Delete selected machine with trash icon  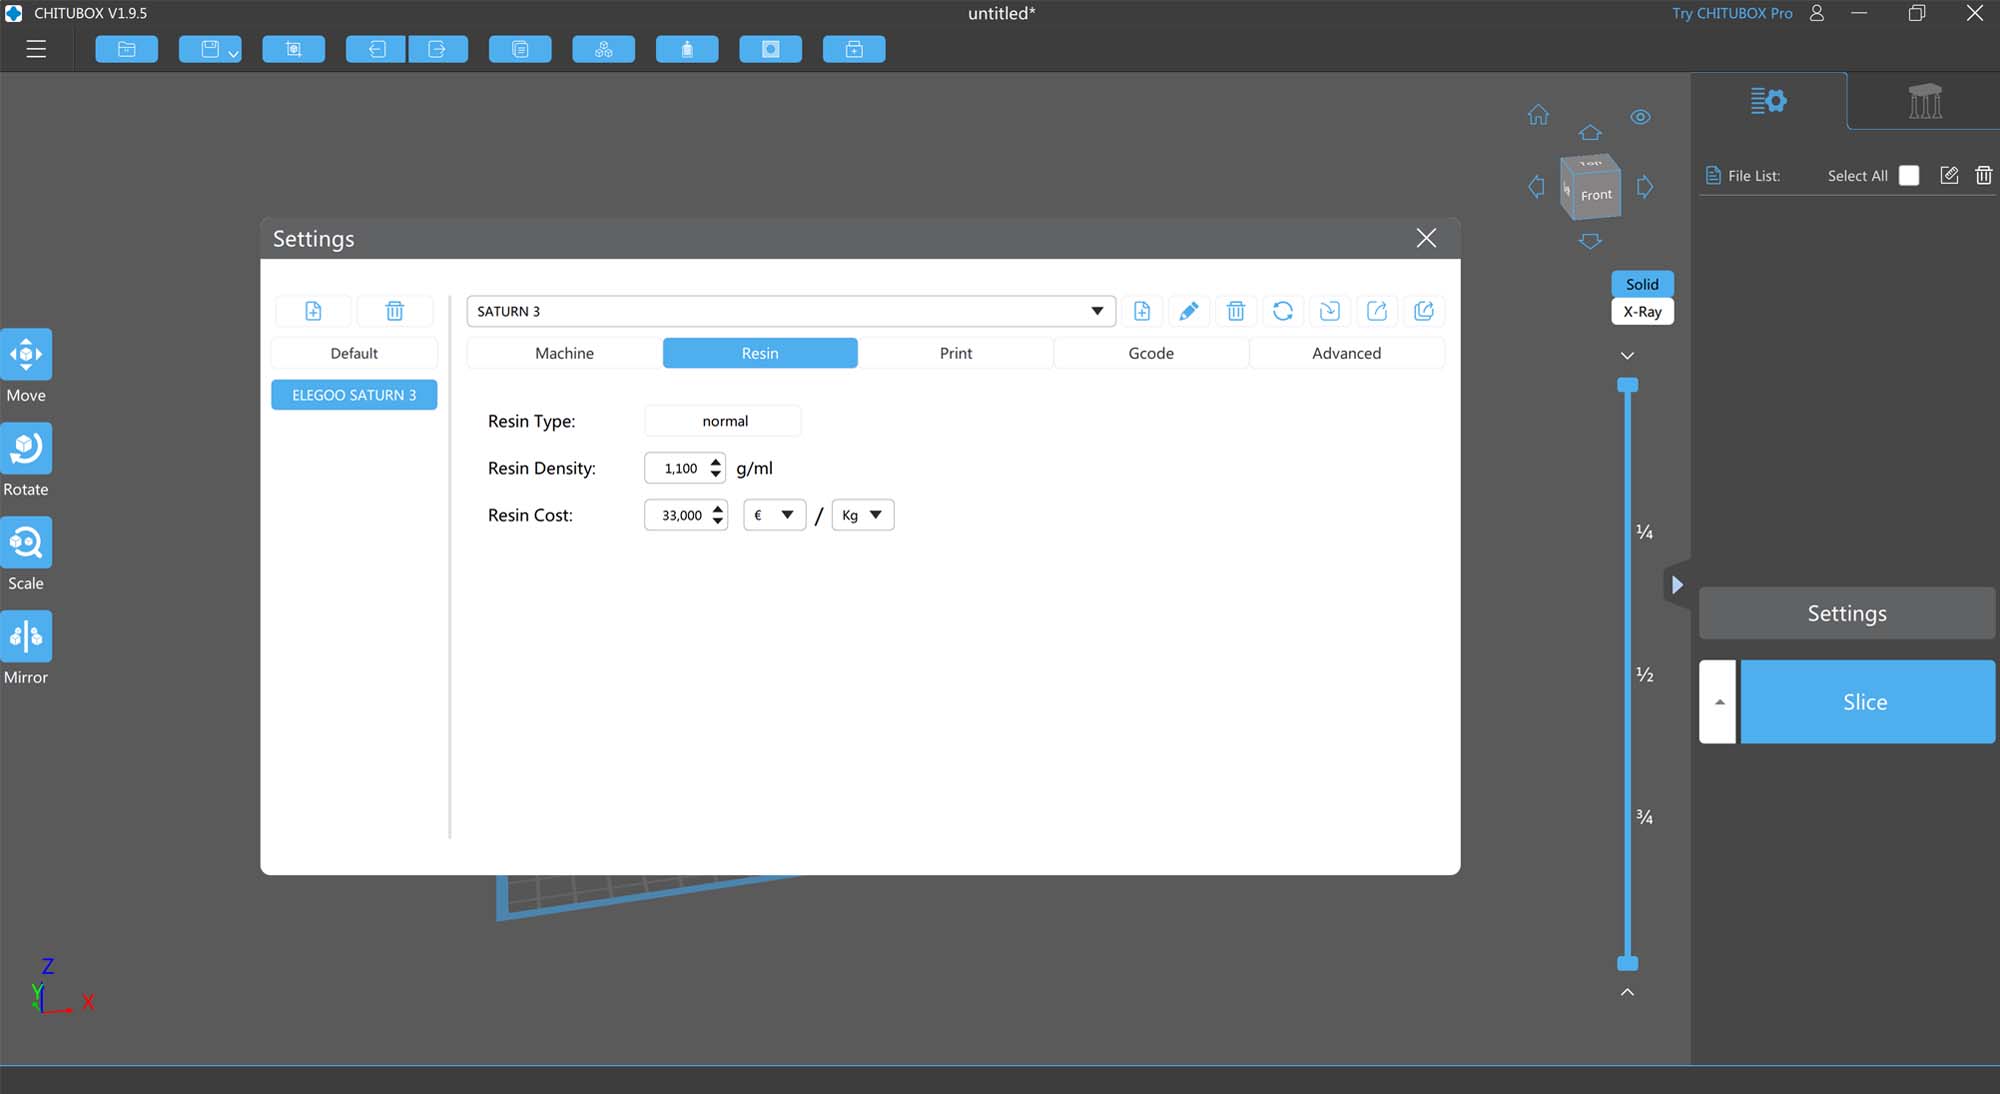(395, 311)
